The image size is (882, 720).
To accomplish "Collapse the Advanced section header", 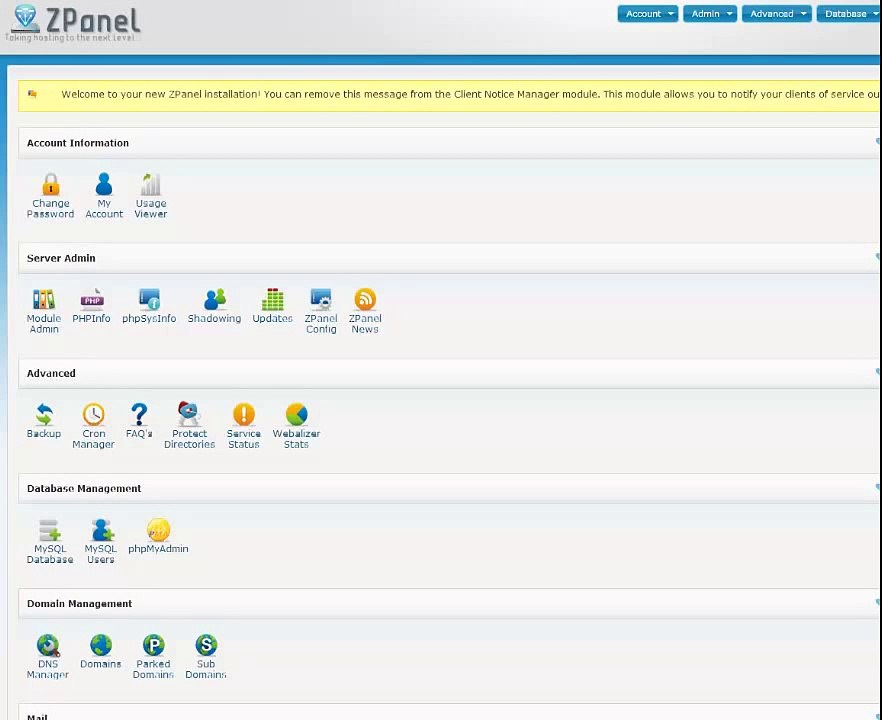I will pos(878,372).
